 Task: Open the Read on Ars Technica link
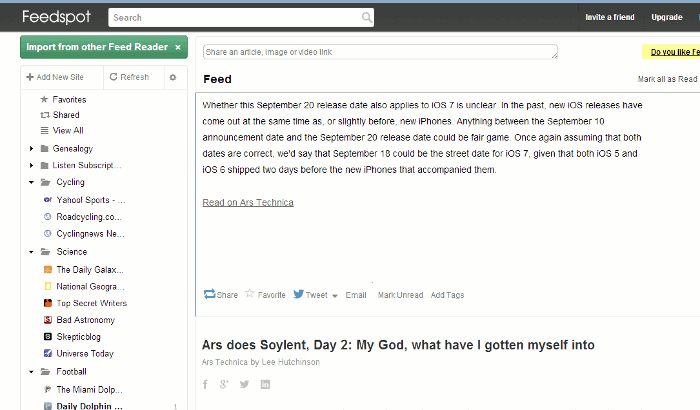(x=248, y=202)
